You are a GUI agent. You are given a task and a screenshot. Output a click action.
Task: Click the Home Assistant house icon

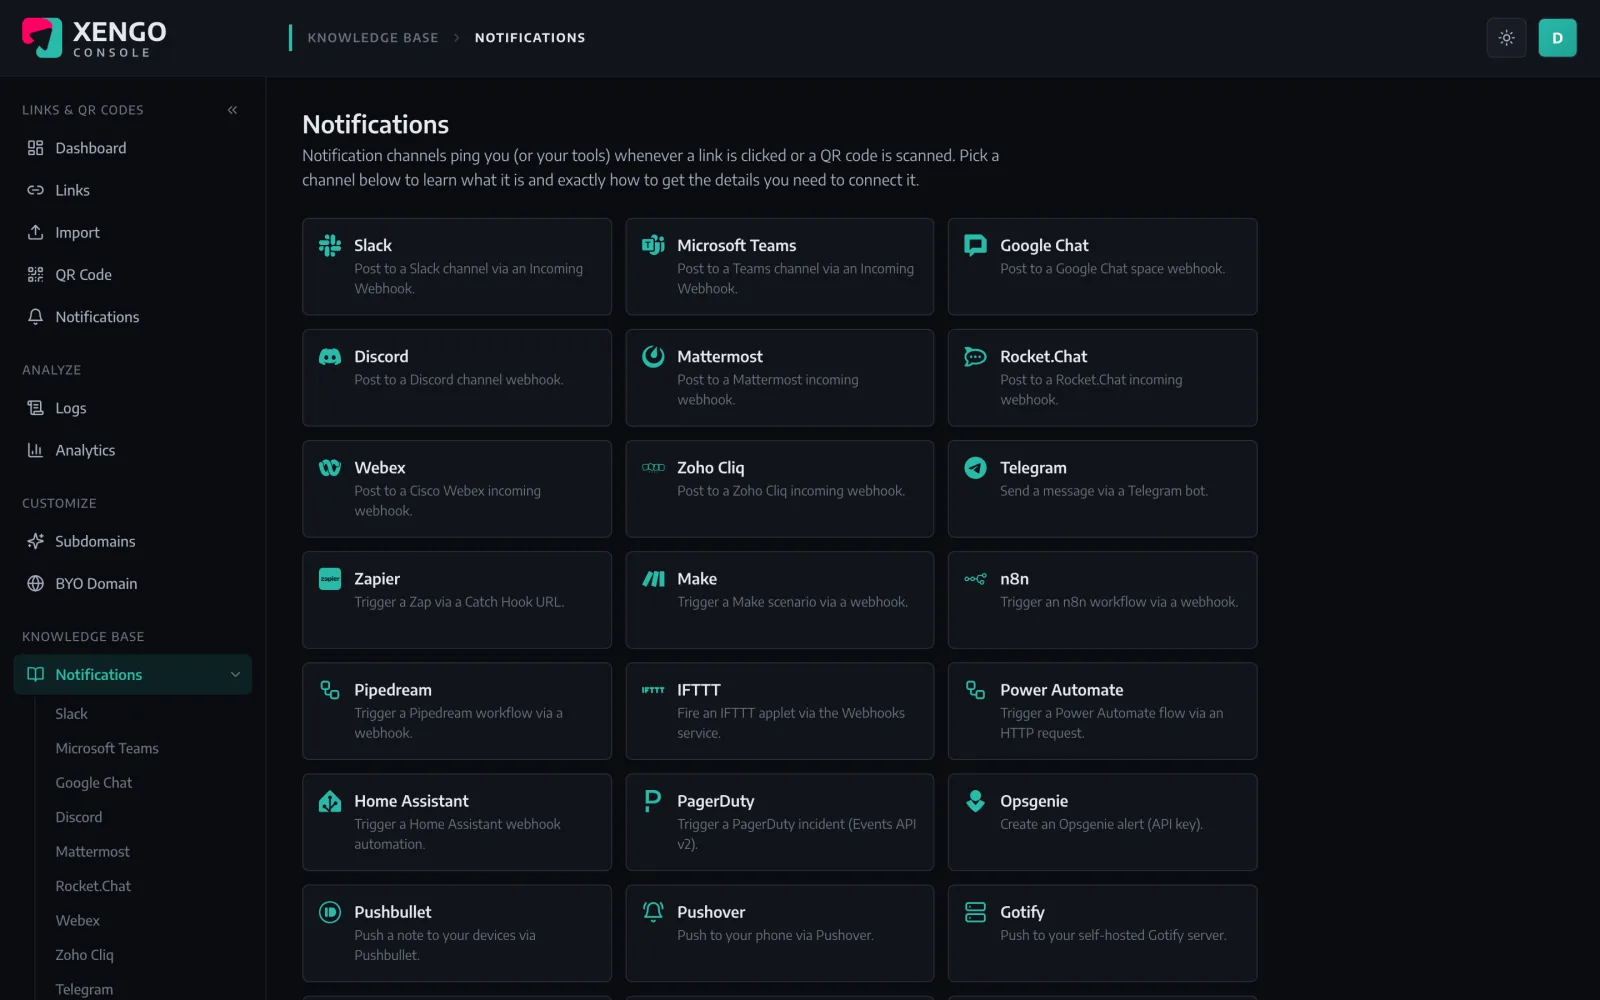click(x=330, y=801)
